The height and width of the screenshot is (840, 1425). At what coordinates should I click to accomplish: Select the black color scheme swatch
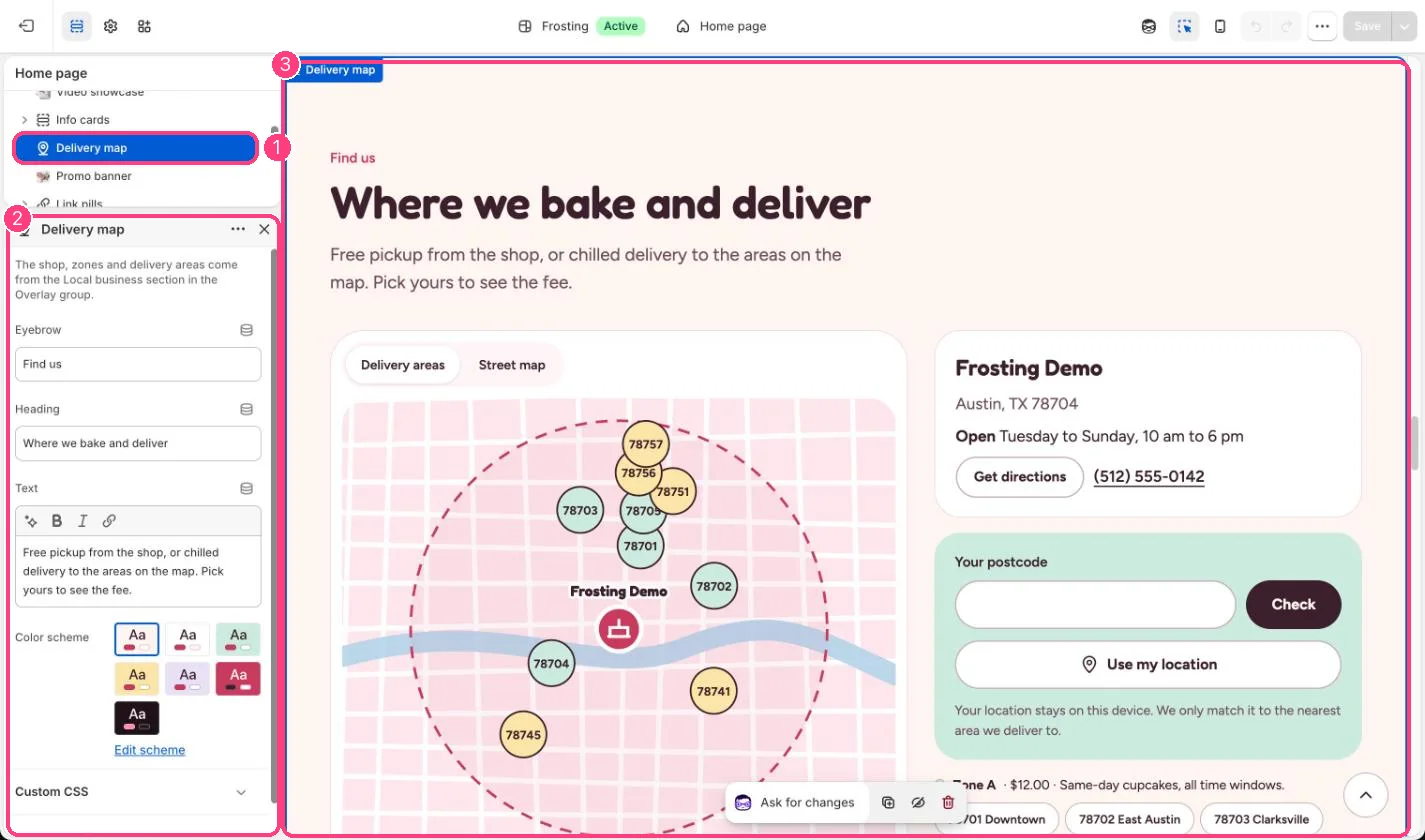tap(137, 718)
